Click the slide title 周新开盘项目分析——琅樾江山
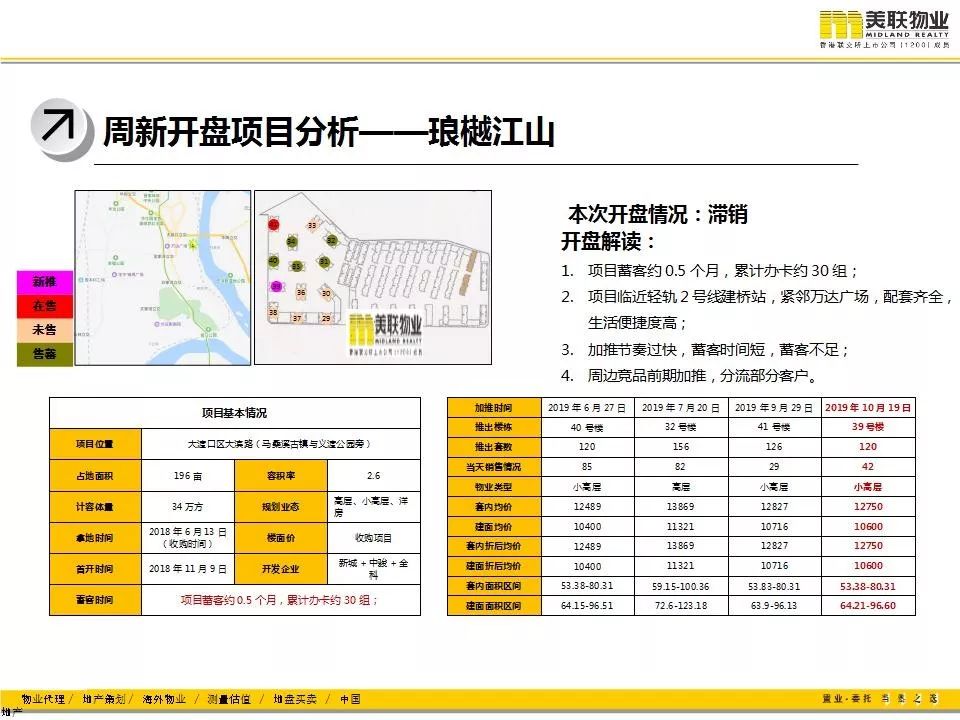The image size is (960, 720). click(x=329, y=132)
